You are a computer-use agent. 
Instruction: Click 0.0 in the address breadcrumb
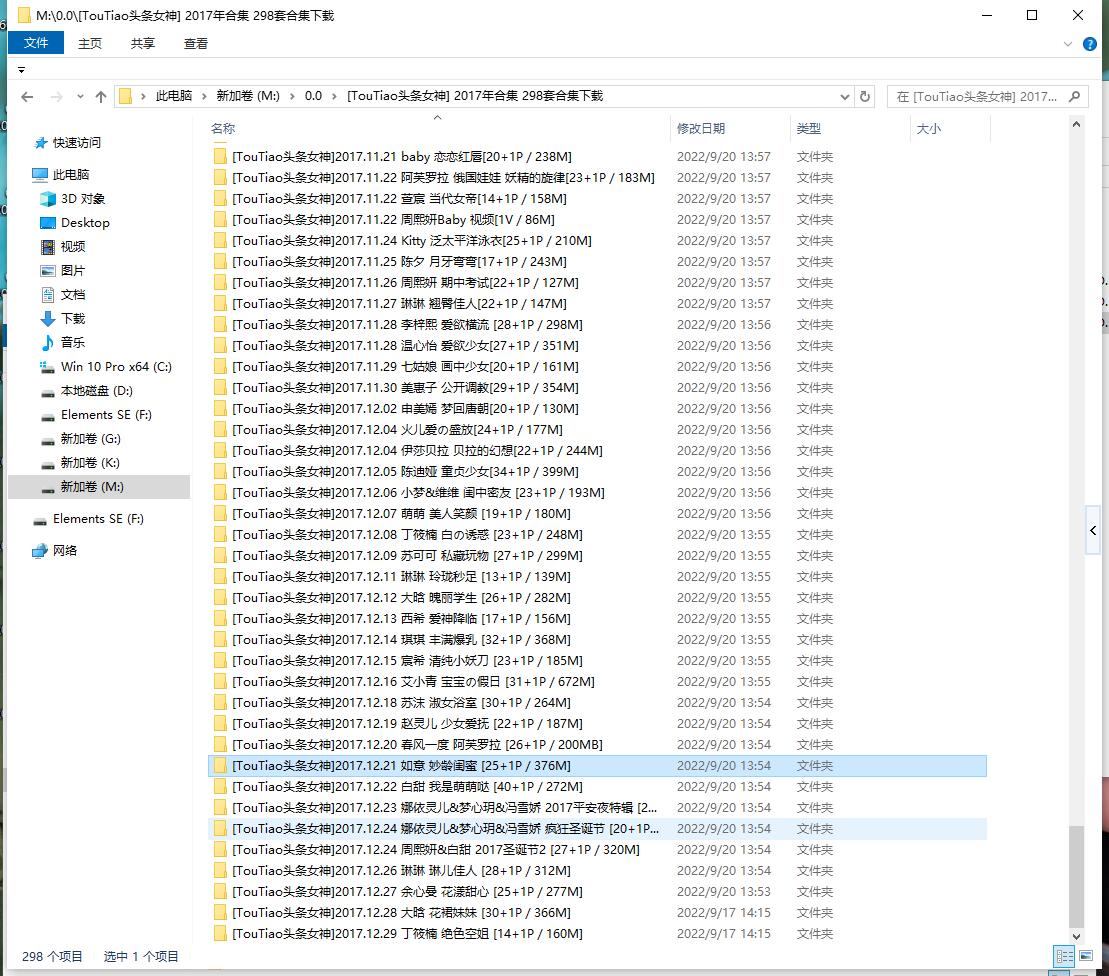click(x=313, y=96)
